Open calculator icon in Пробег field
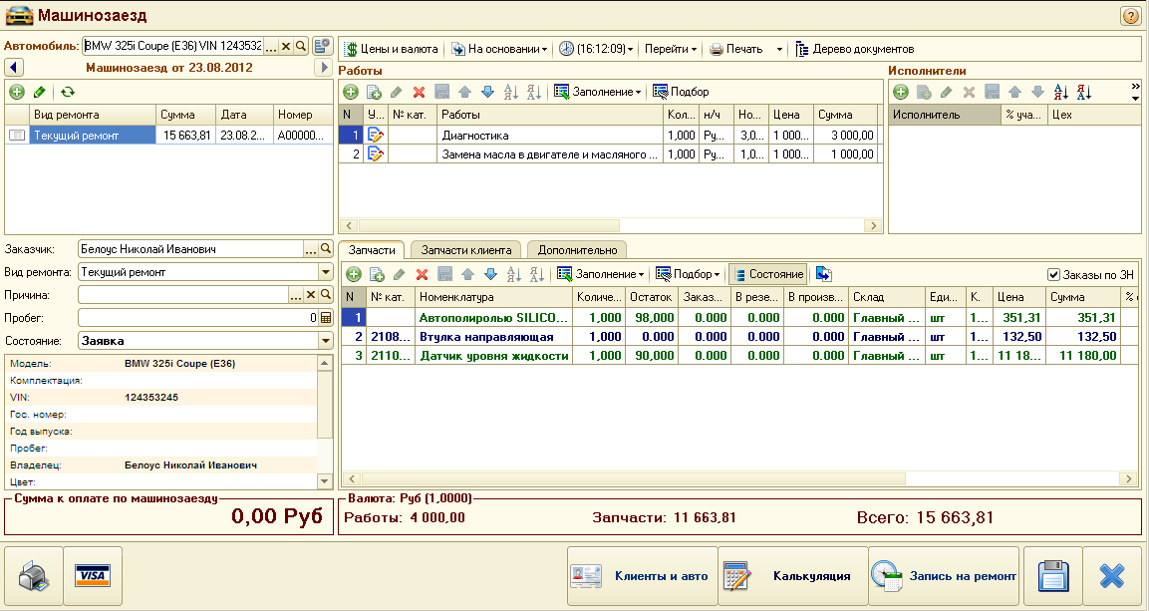Image resolution: width=1149 pixels, height=611 pixels. pyautogui.click(x=325, y=318)
